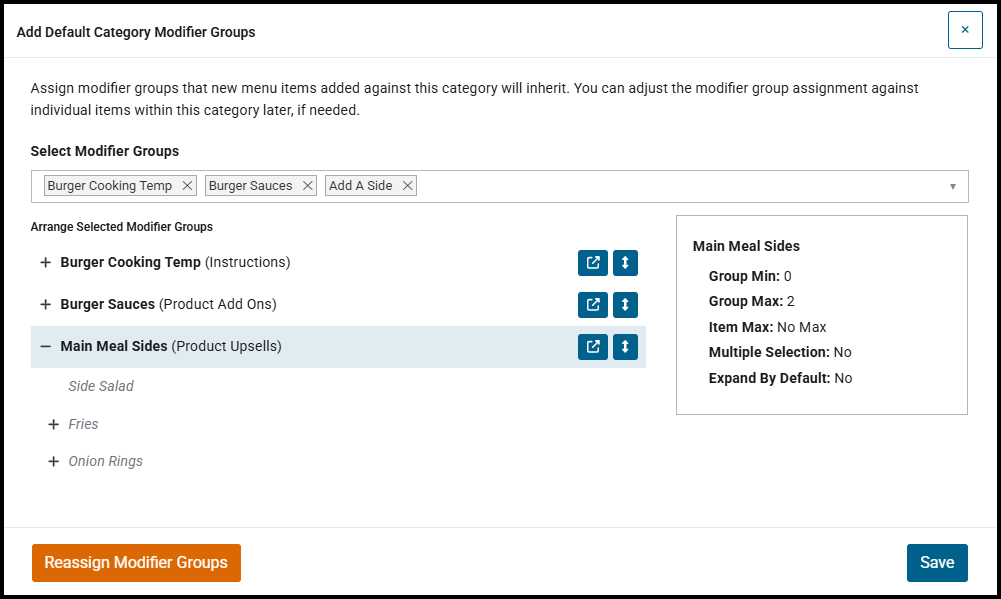The width and height of the screenshot is (1001, 599).
Task: Click the Burger Sauces tag text
Action: [250, 186]
